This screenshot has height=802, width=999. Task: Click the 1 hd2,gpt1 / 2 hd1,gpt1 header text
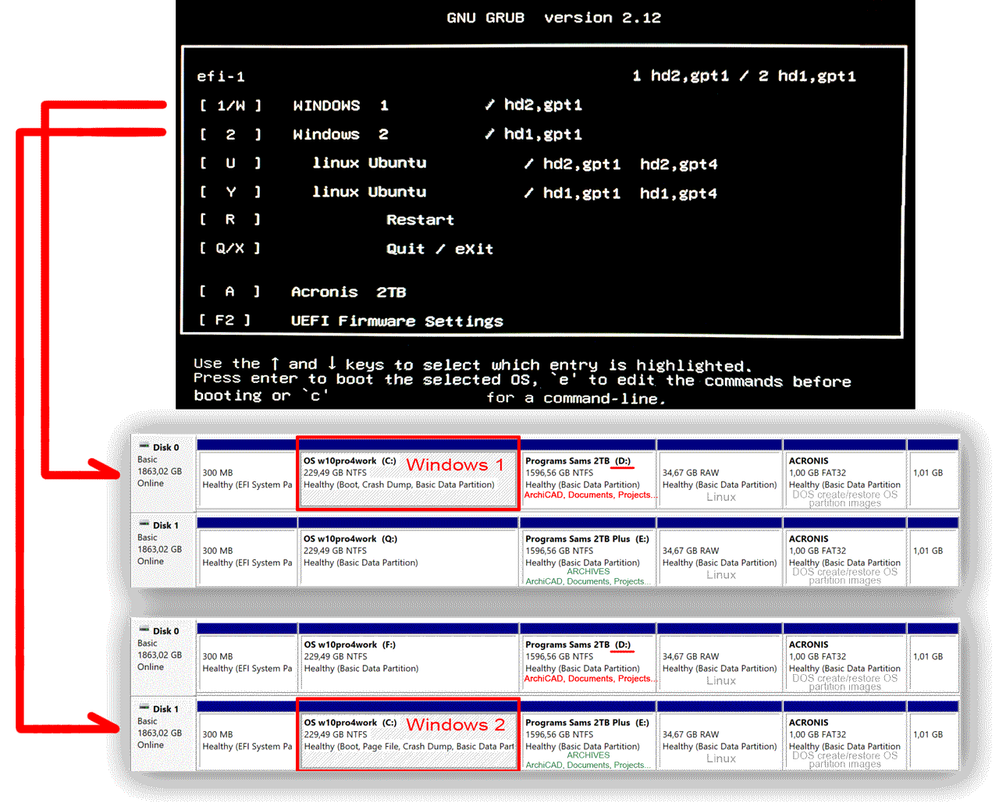point(744,76)
